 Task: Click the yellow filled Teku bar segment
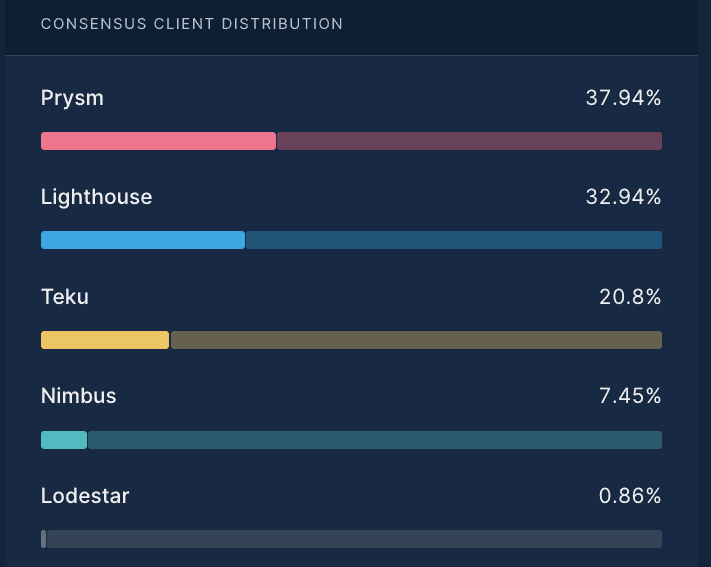(x=105, y=340)
